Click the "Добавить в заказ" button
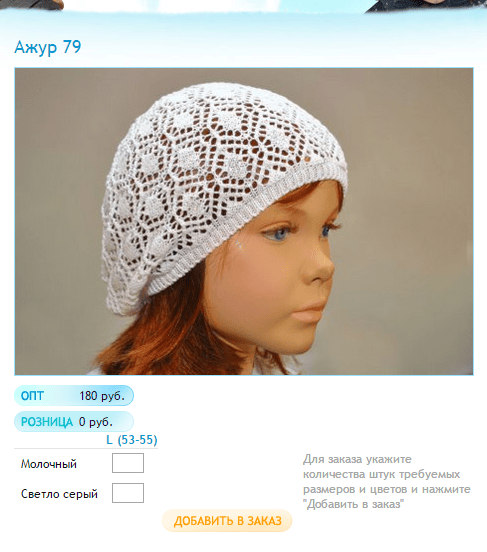This screenshot has height=552, width=487. point(227,521)
